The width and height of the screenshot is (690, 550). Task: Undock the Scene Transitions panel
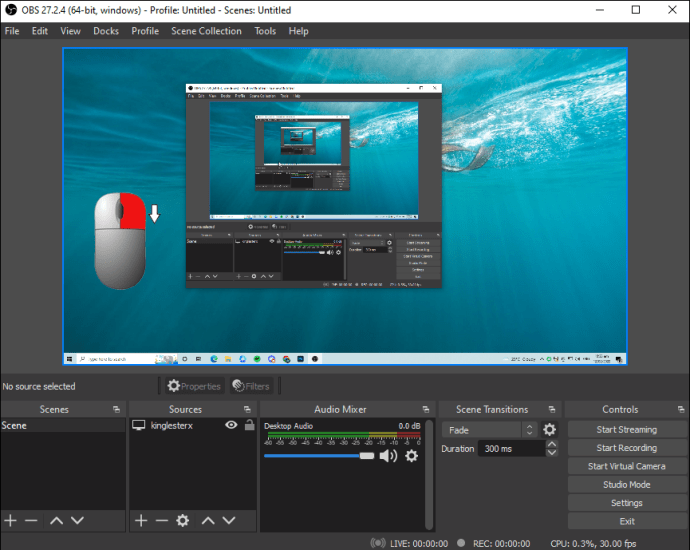point(552,410)
